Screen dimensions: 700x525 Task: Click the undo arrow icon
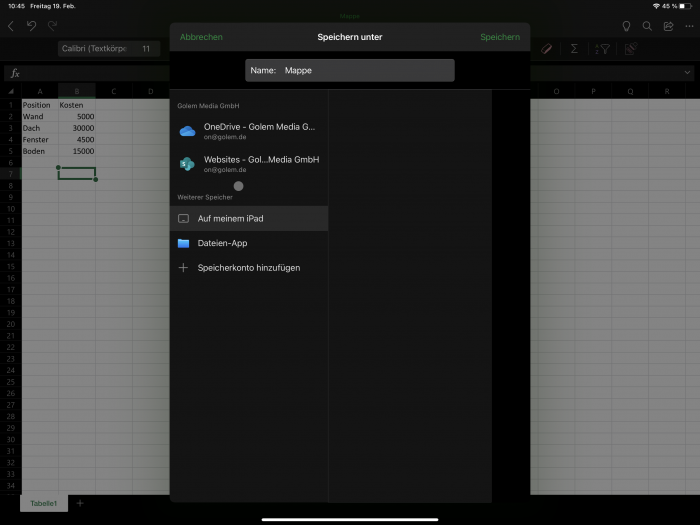[32, 26]
